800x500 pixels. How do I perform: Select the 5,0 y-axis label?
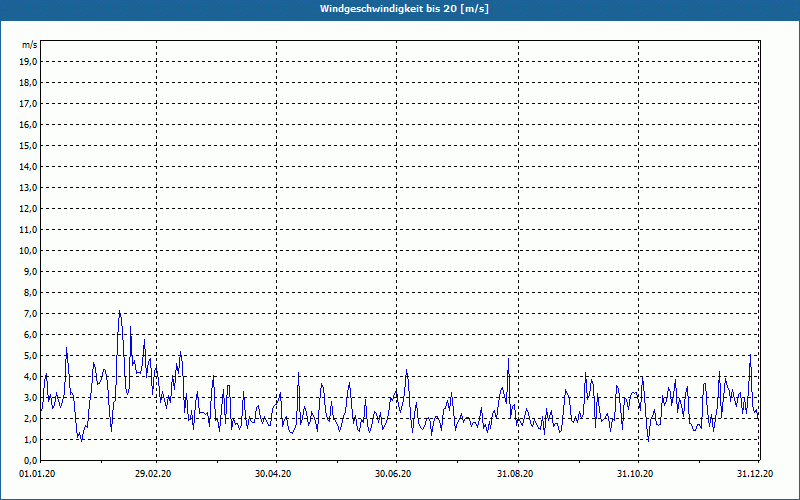pos(31,356)
